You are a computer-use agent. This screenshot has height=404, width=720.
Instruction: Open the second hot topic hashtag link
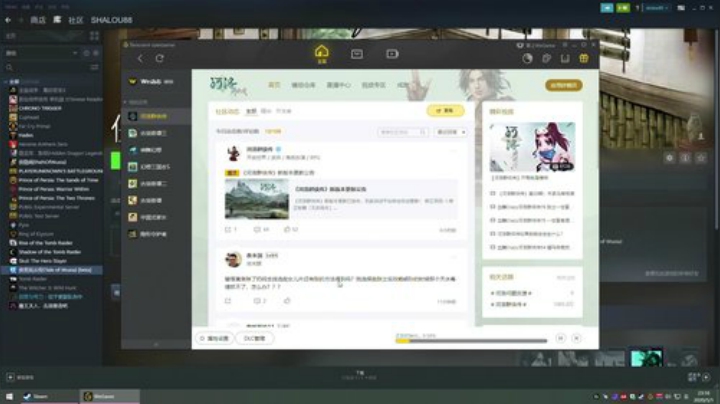pyautogui.click(x=508, y=304)
